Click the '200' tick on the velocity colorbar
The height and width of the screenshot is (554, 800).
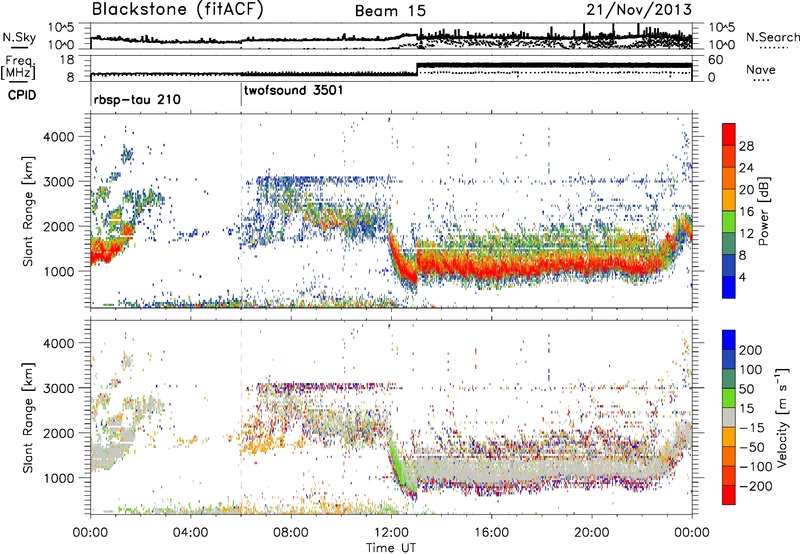(751, 350)
